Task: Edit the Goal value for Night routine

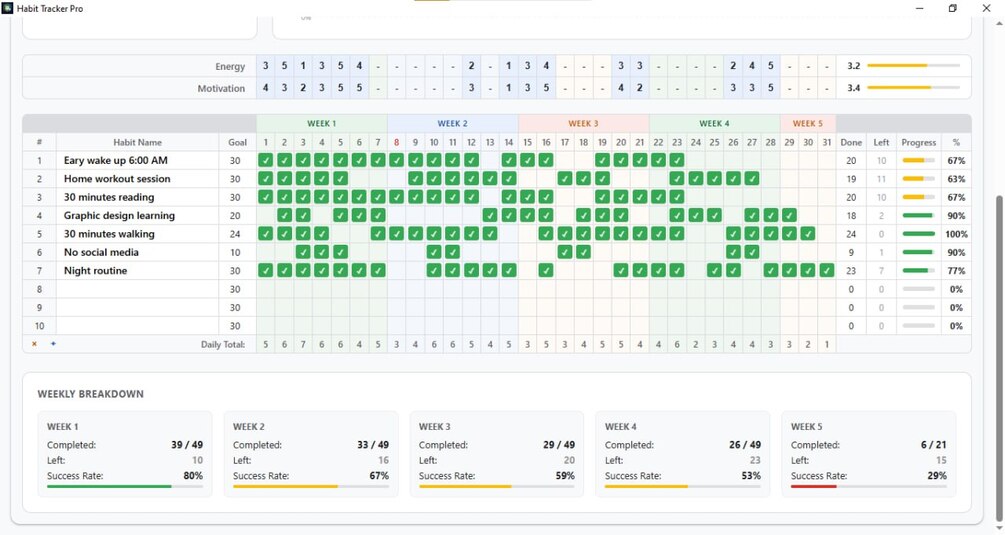Action: click(235, 271)
